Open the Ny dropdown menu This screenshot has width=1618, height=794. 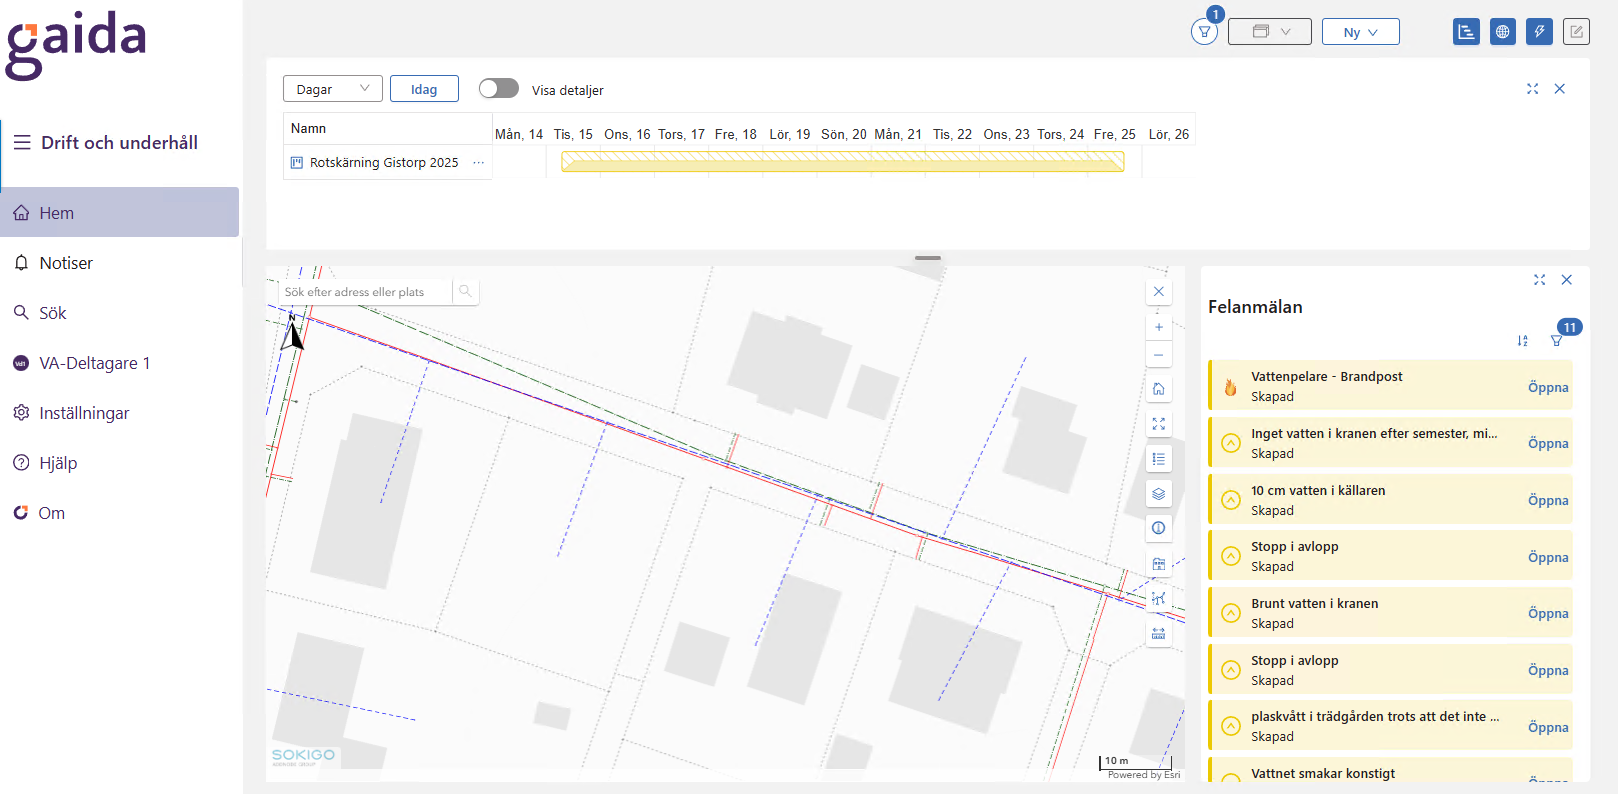tap(1360, 32)
